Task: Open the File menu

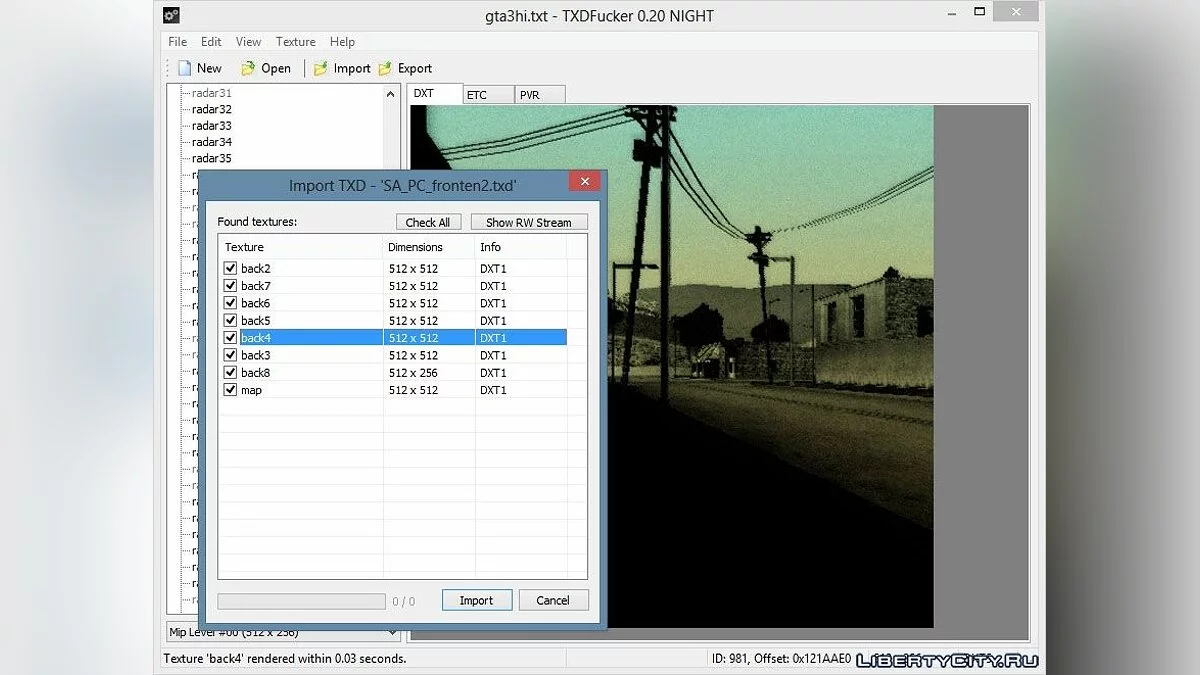Action: click(x=177, y=42)
